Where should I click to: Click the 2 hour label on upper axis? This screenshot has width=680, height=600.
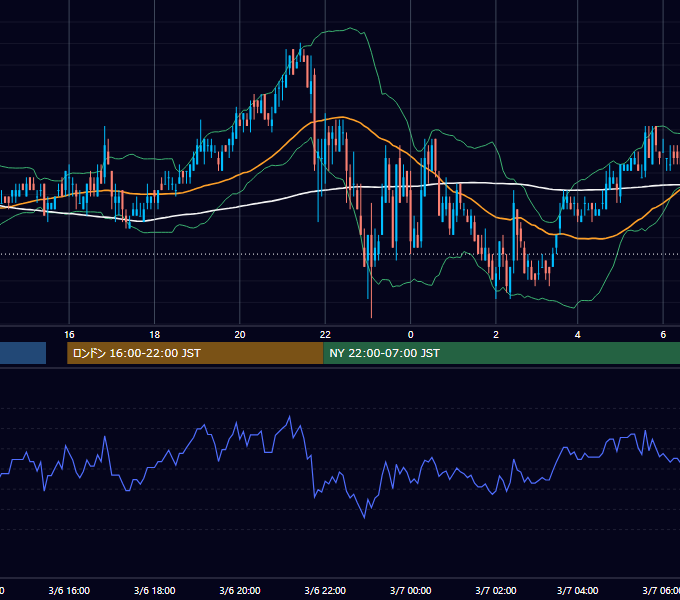pos(496,335)
